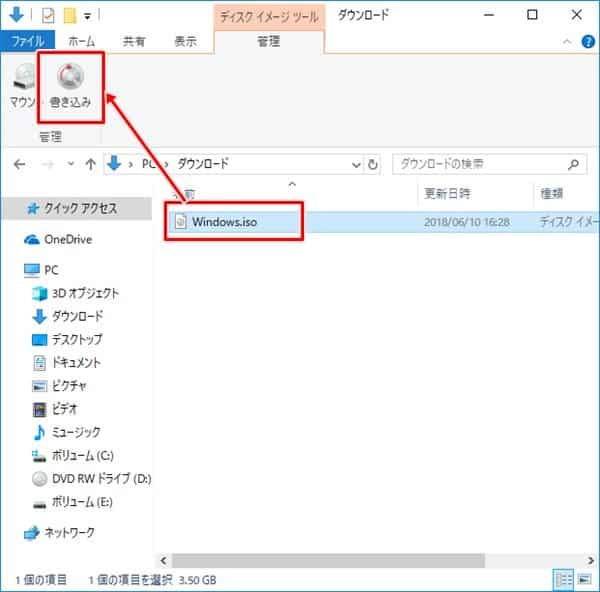Open the 3D オブジェクト folder

tap(85, 293)
